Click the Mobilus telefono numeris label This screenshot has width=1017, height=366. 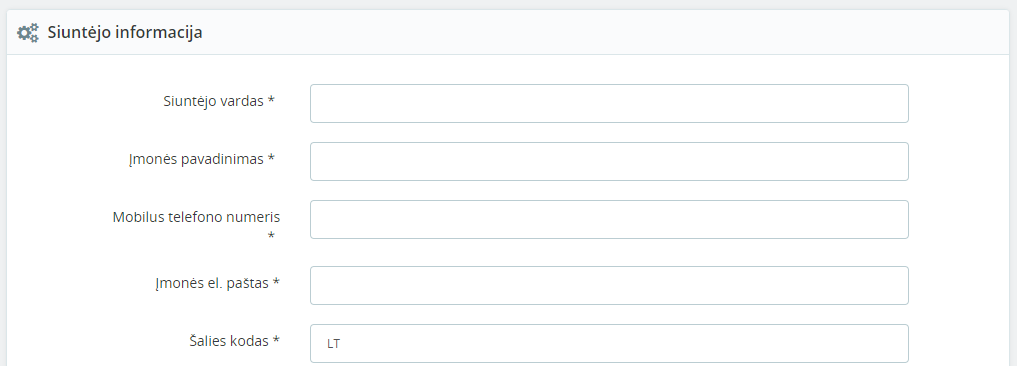click(196, 217)
